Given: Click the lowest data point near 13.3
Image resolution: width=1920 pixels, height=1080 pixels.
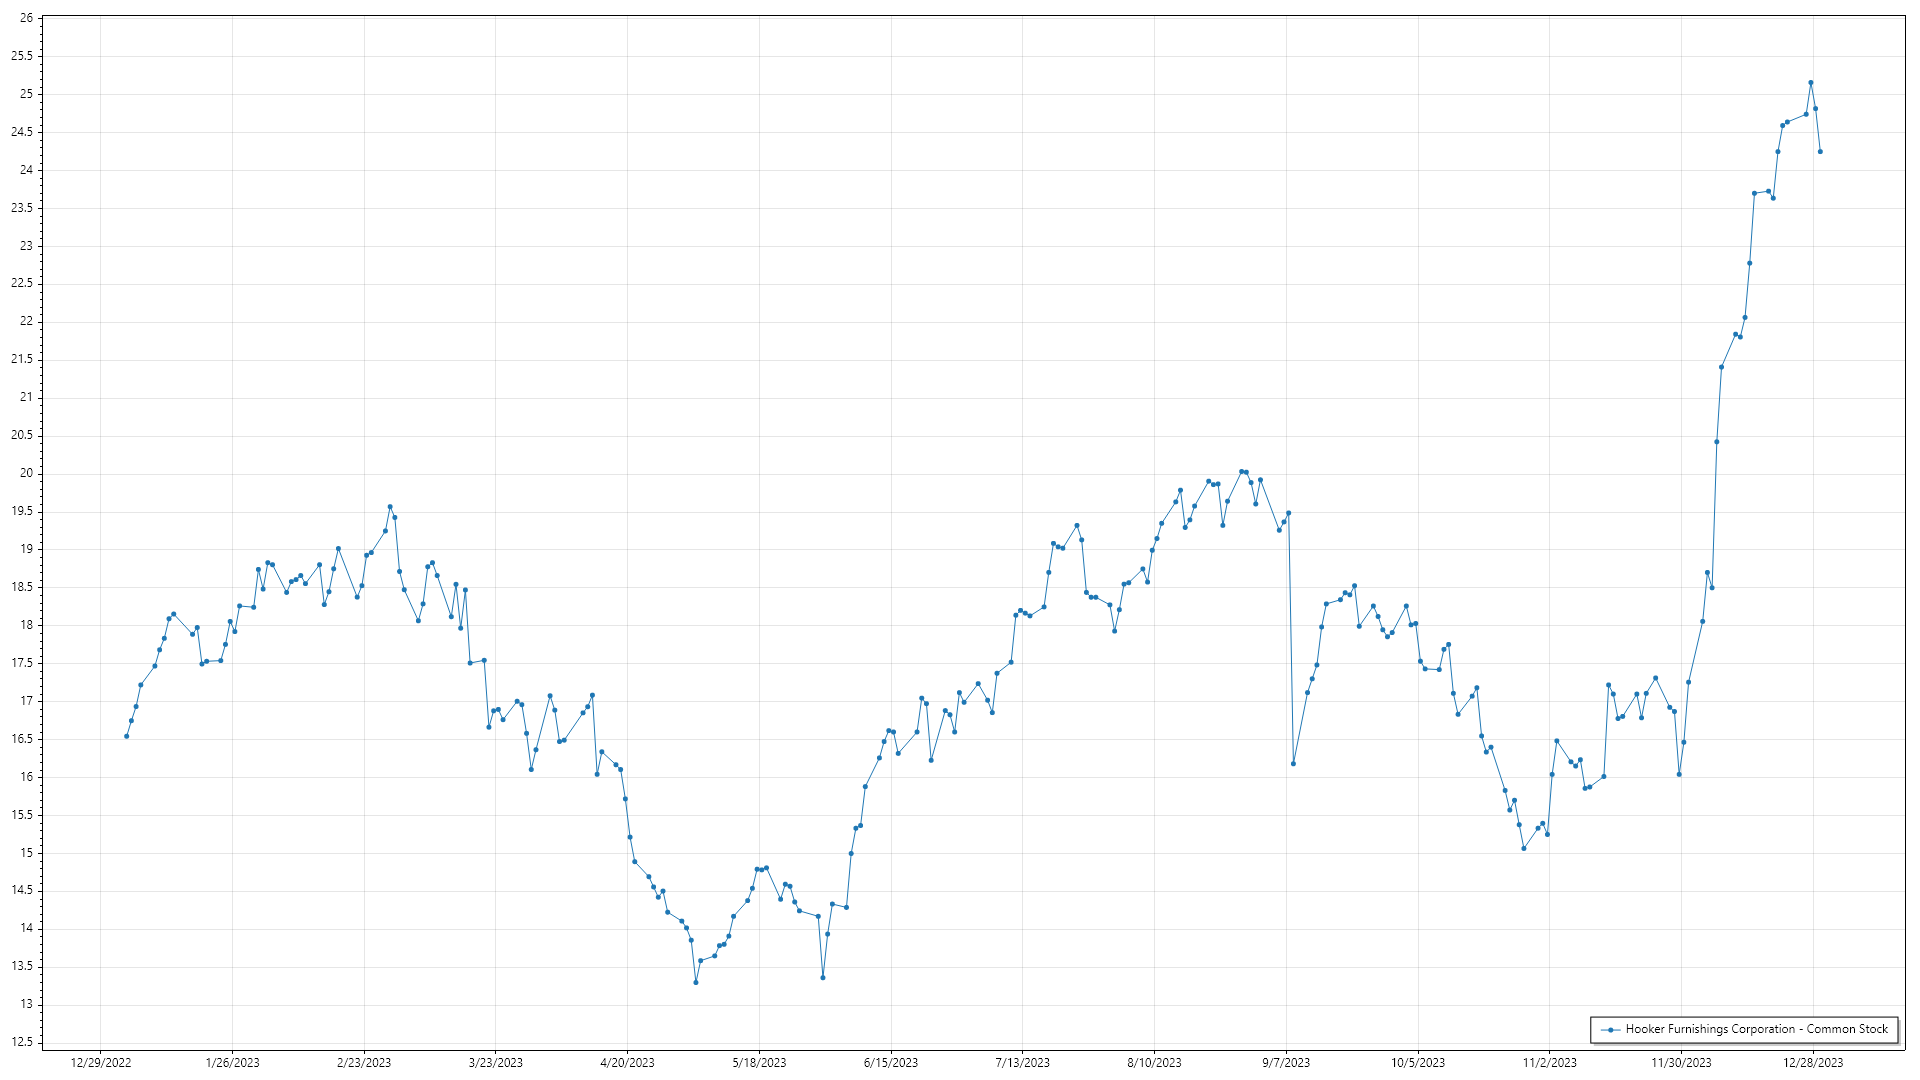Looking at the screenshot, I should 696,982.
